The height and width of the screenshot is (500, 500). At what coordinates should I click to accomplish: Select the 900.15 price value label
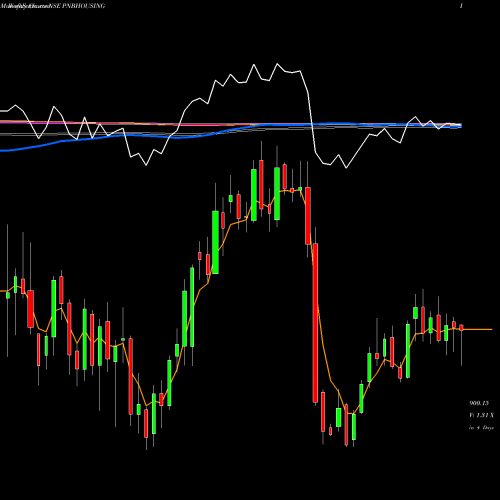[x=479, y=403]
